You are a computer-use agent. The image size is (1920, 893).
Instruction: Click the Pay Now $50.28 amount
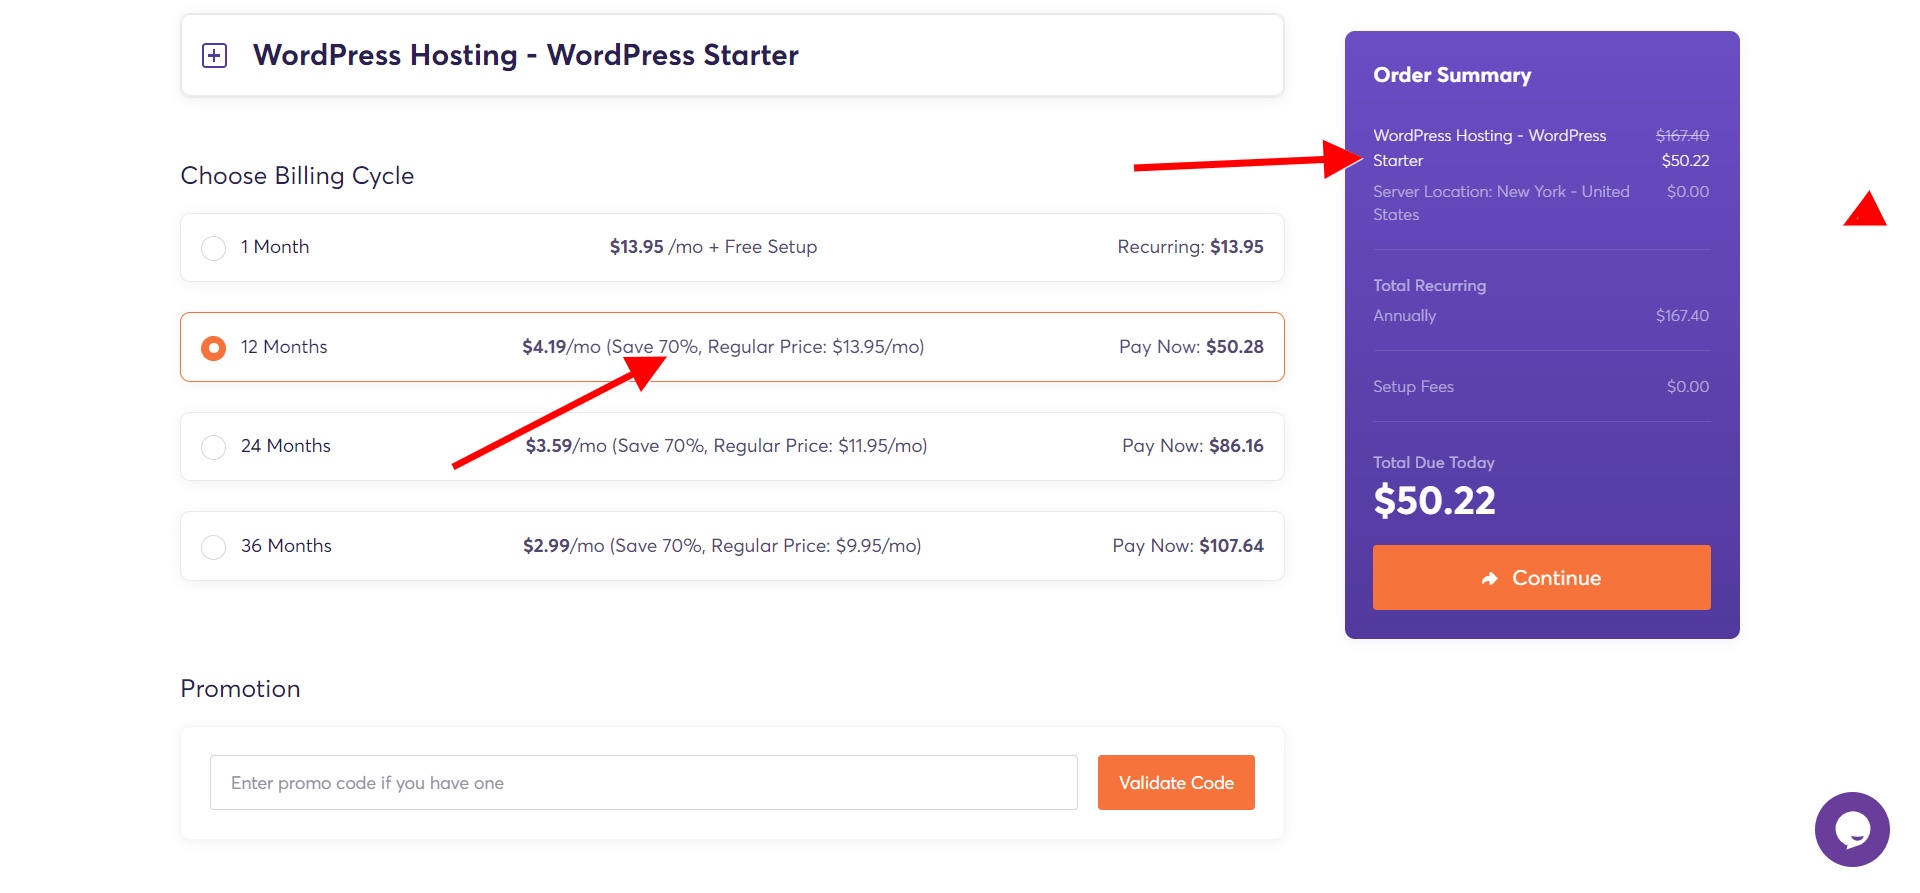tap(1191, 347)
